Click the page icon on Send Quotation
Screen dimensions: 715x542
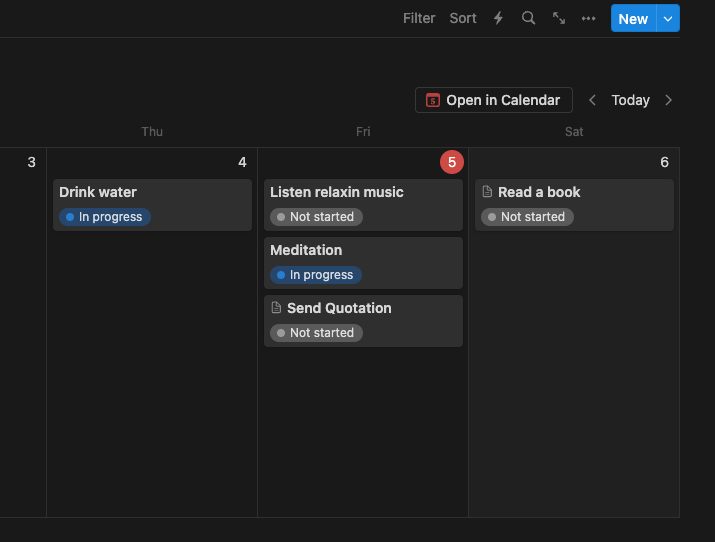[277, 308]
